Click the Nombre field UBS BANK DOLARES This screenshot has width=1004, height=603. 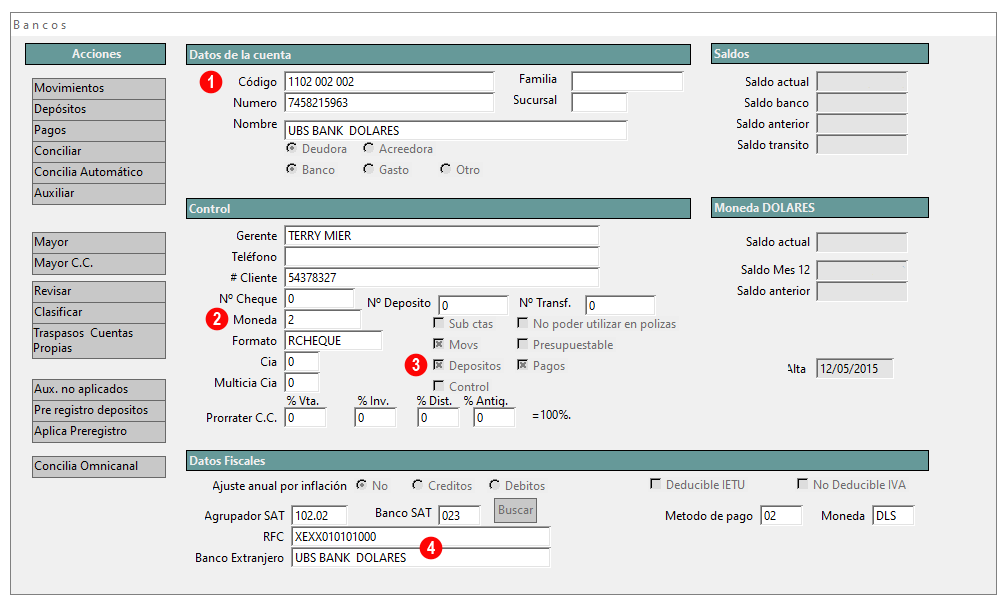pos(456,131)
